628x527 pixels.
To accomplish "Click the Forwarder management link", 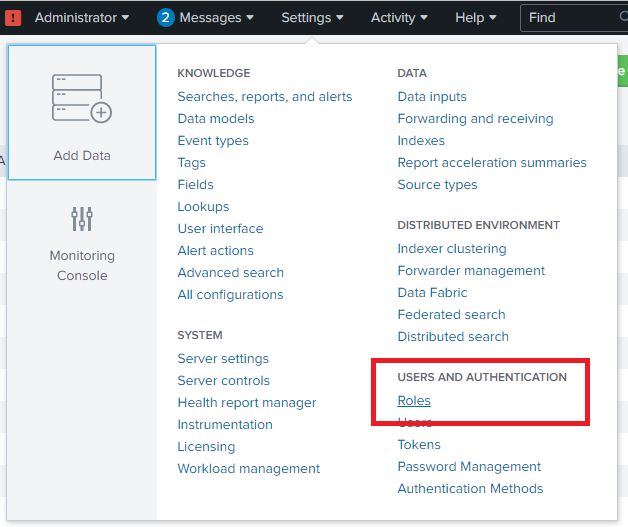I will tap(471, 271).
